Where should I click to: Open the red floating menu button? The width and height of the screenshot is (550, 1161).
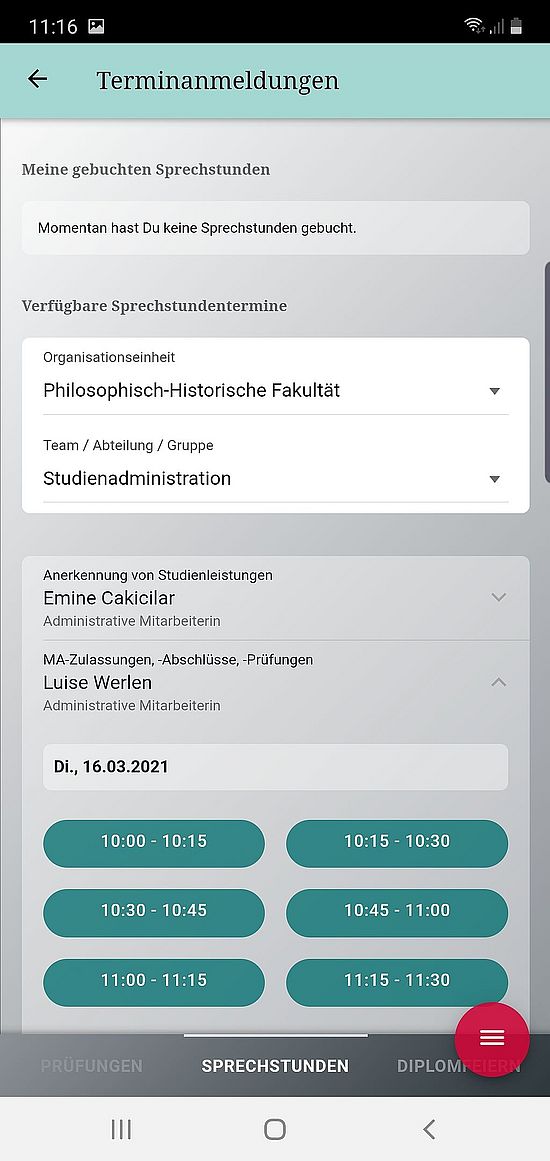click(492, 1039)
